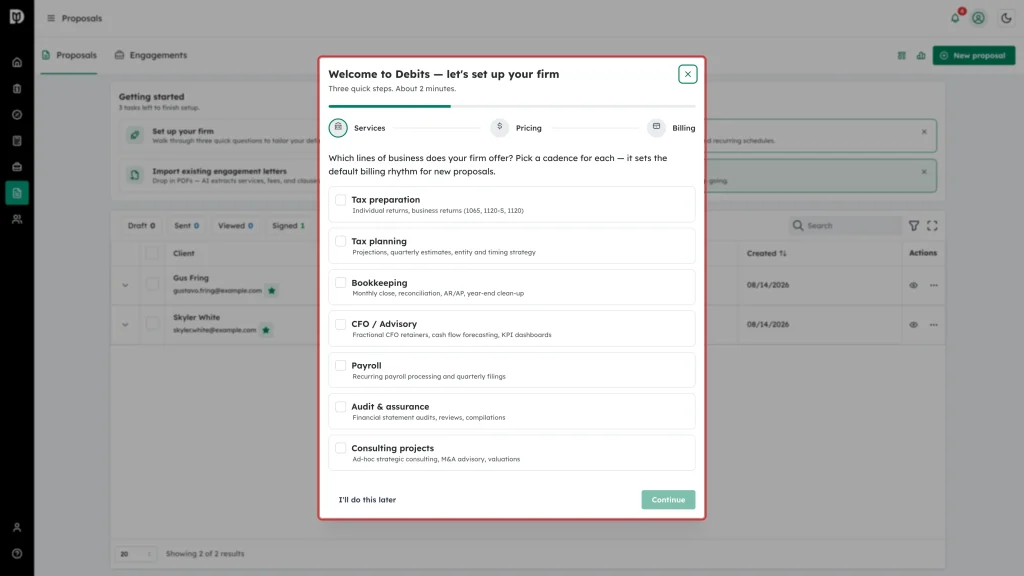Open the chart view icon near New proposal
1024x576 pixels.
tap(921, 56)
